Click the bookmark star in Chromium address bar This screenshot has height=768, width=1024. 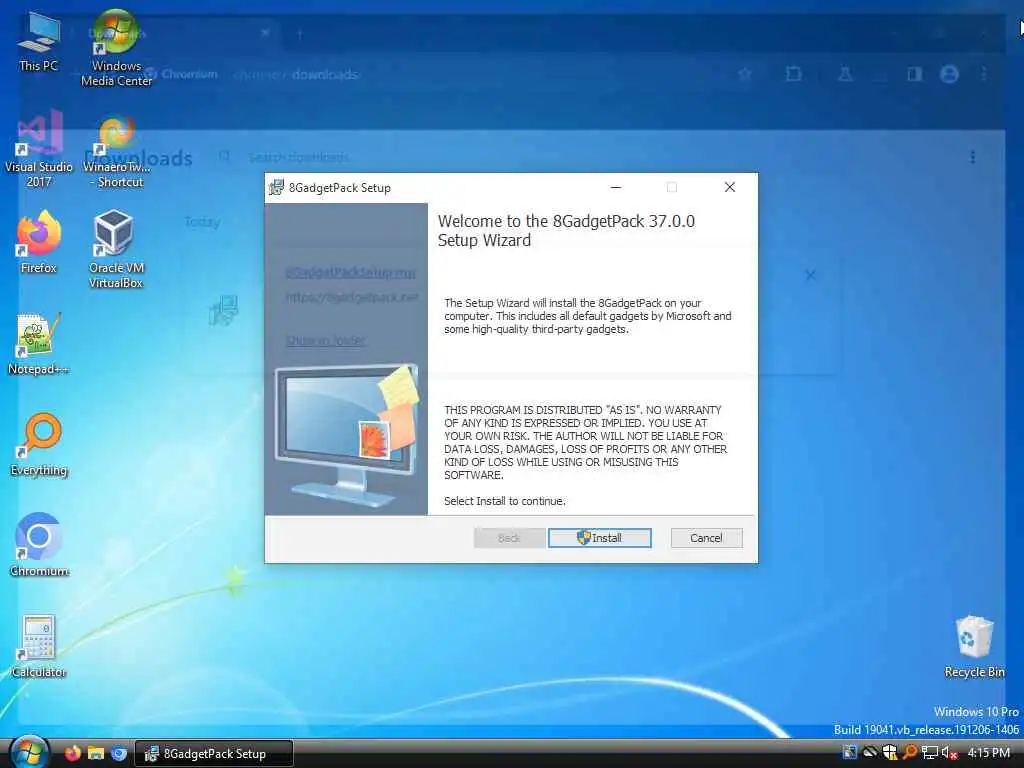[x=744, y=74]
